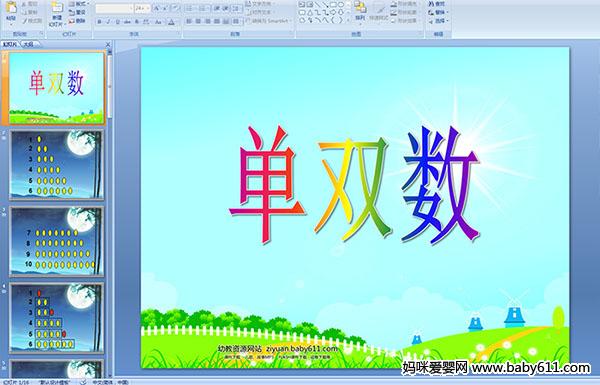Select the Format Painter brush

pyautogui.click(x=24, y=21)
